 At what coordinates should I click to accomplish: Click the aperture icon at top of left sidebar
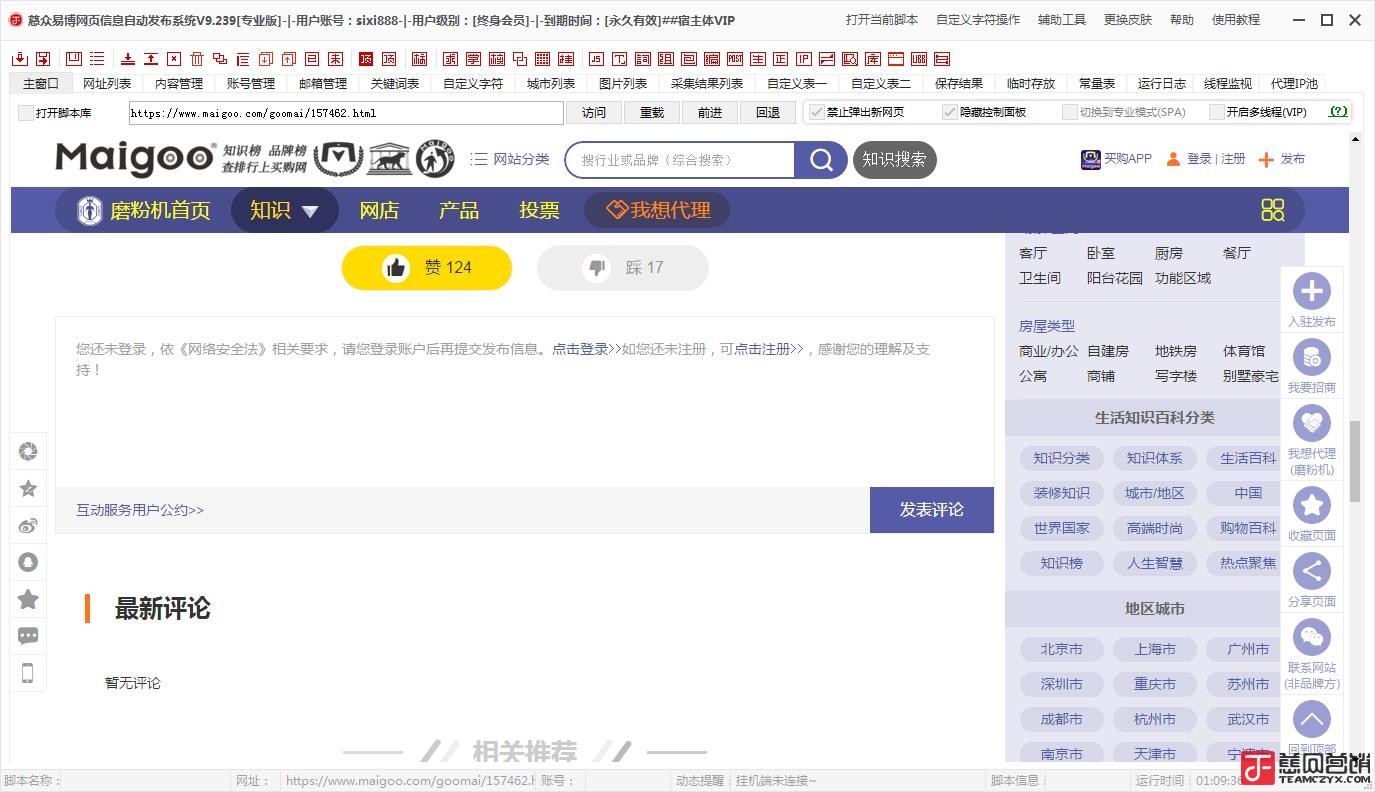28,451
